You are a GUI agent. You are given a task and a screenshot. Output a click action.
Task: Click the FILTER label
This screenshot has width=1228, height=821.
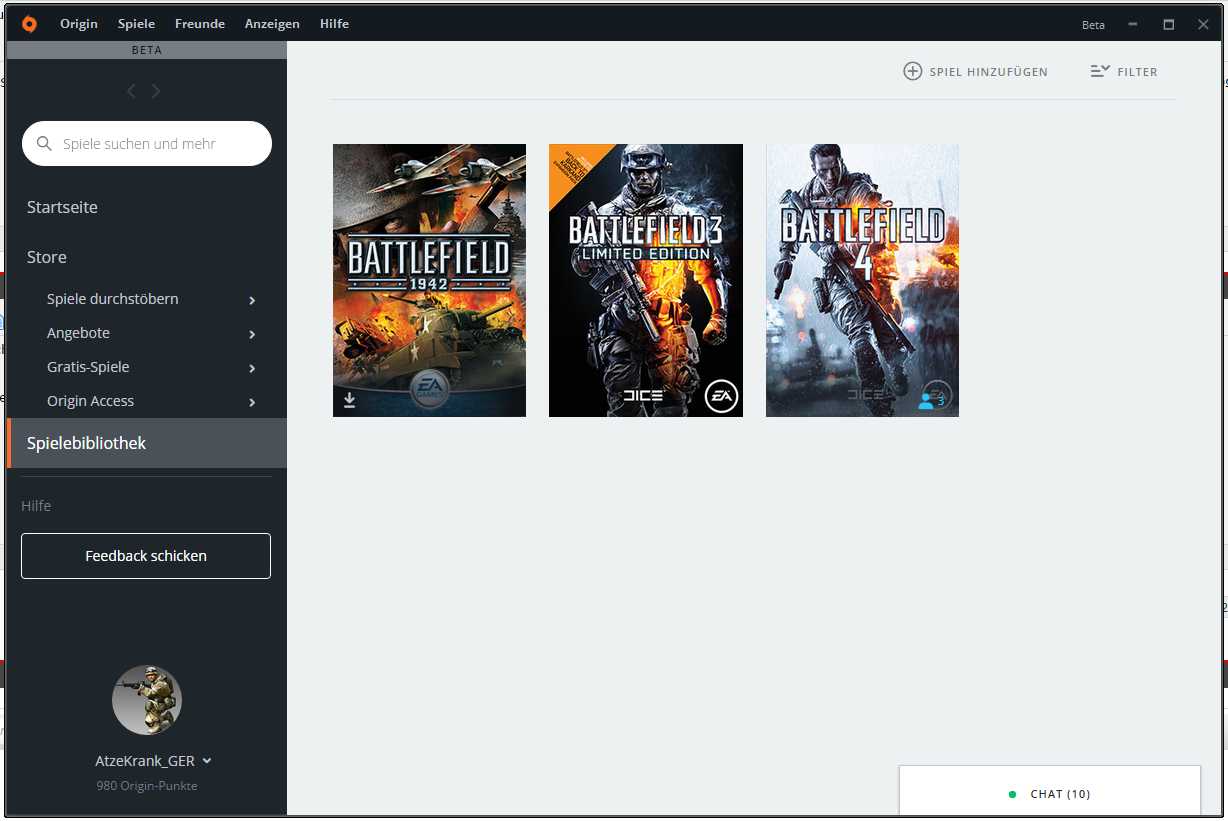[x=1137, y=72]
